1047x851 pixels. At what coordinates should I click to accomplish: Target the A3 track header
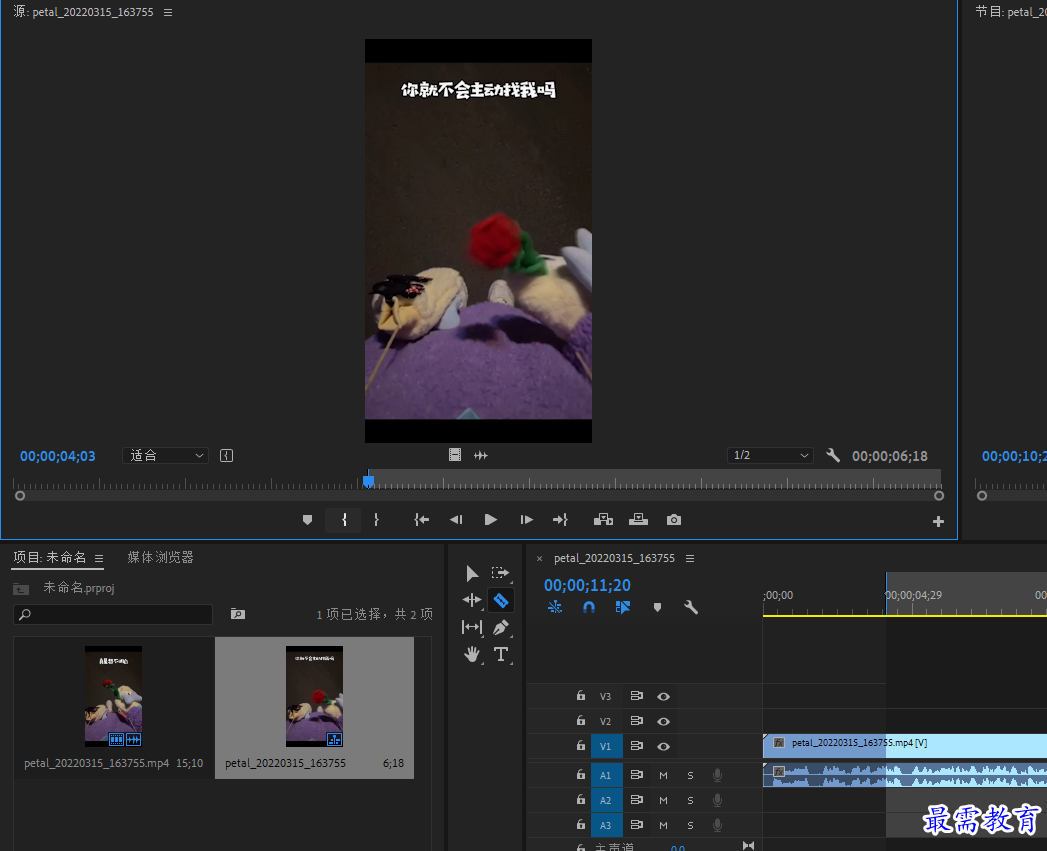click(606, 825)
